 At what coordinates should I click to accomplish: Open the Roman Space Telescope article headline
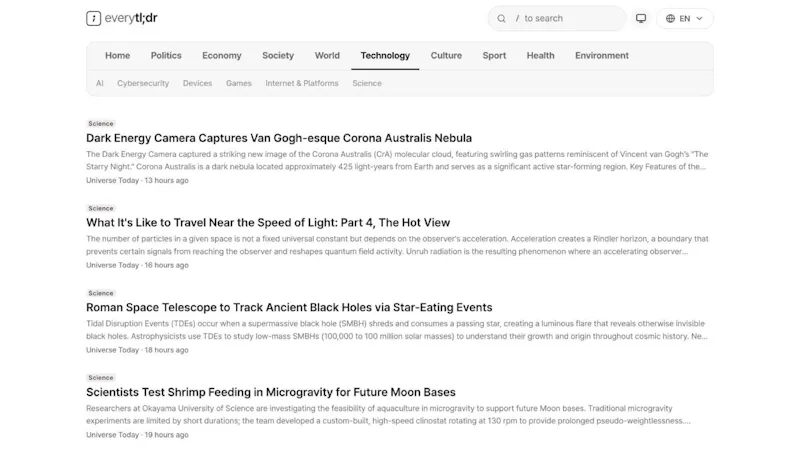point(289,308)
